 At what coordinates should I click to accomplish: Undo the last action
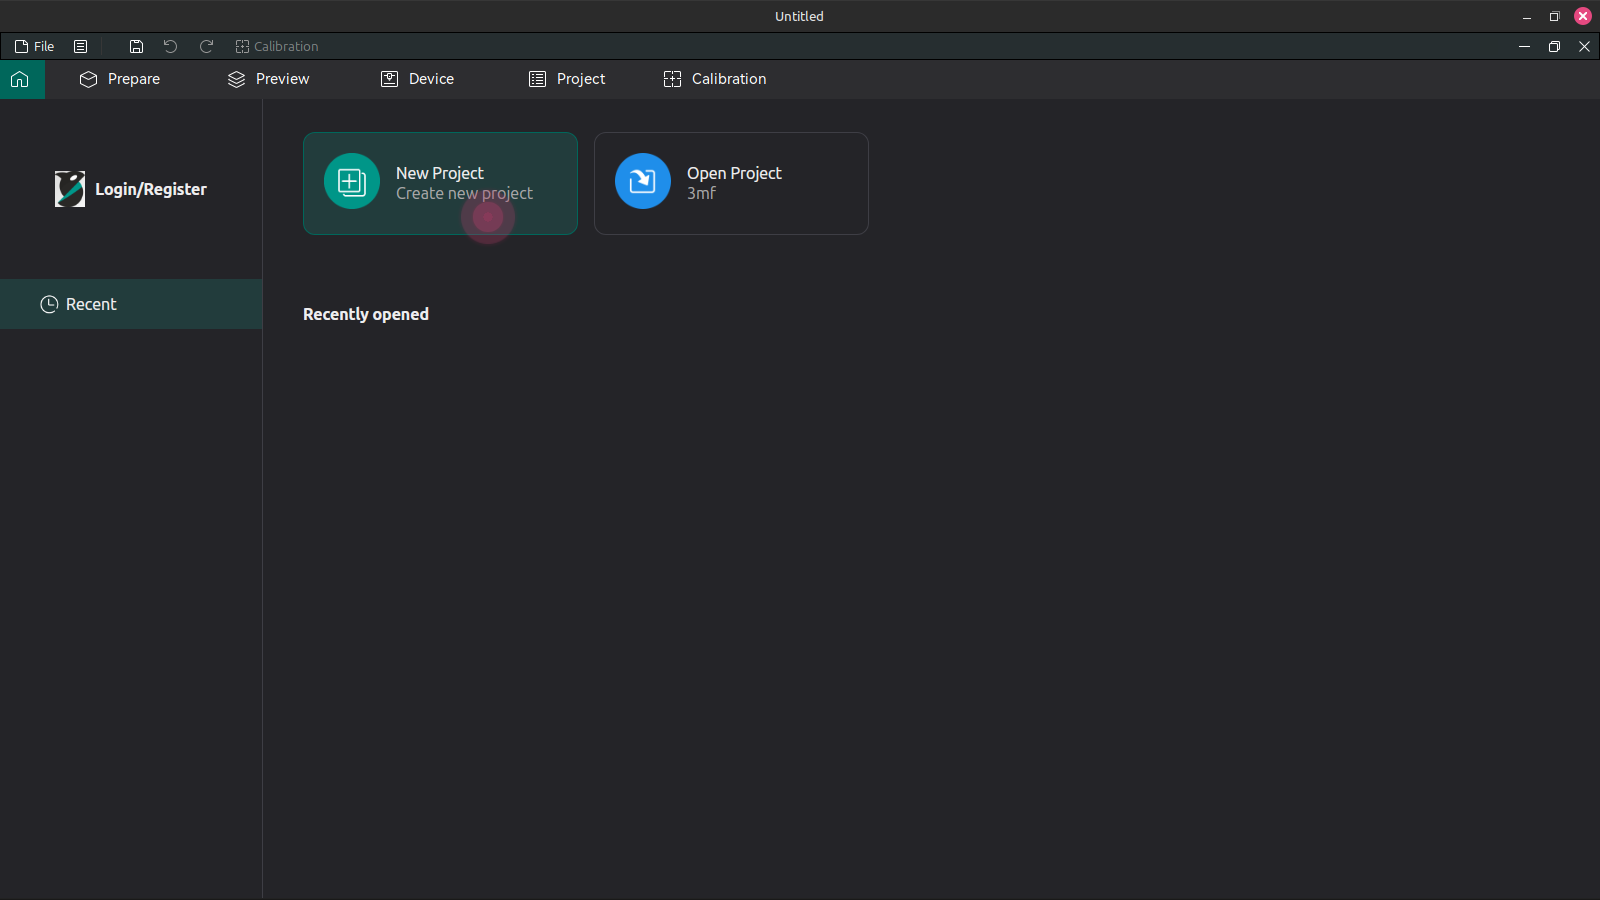click(170, 46)
